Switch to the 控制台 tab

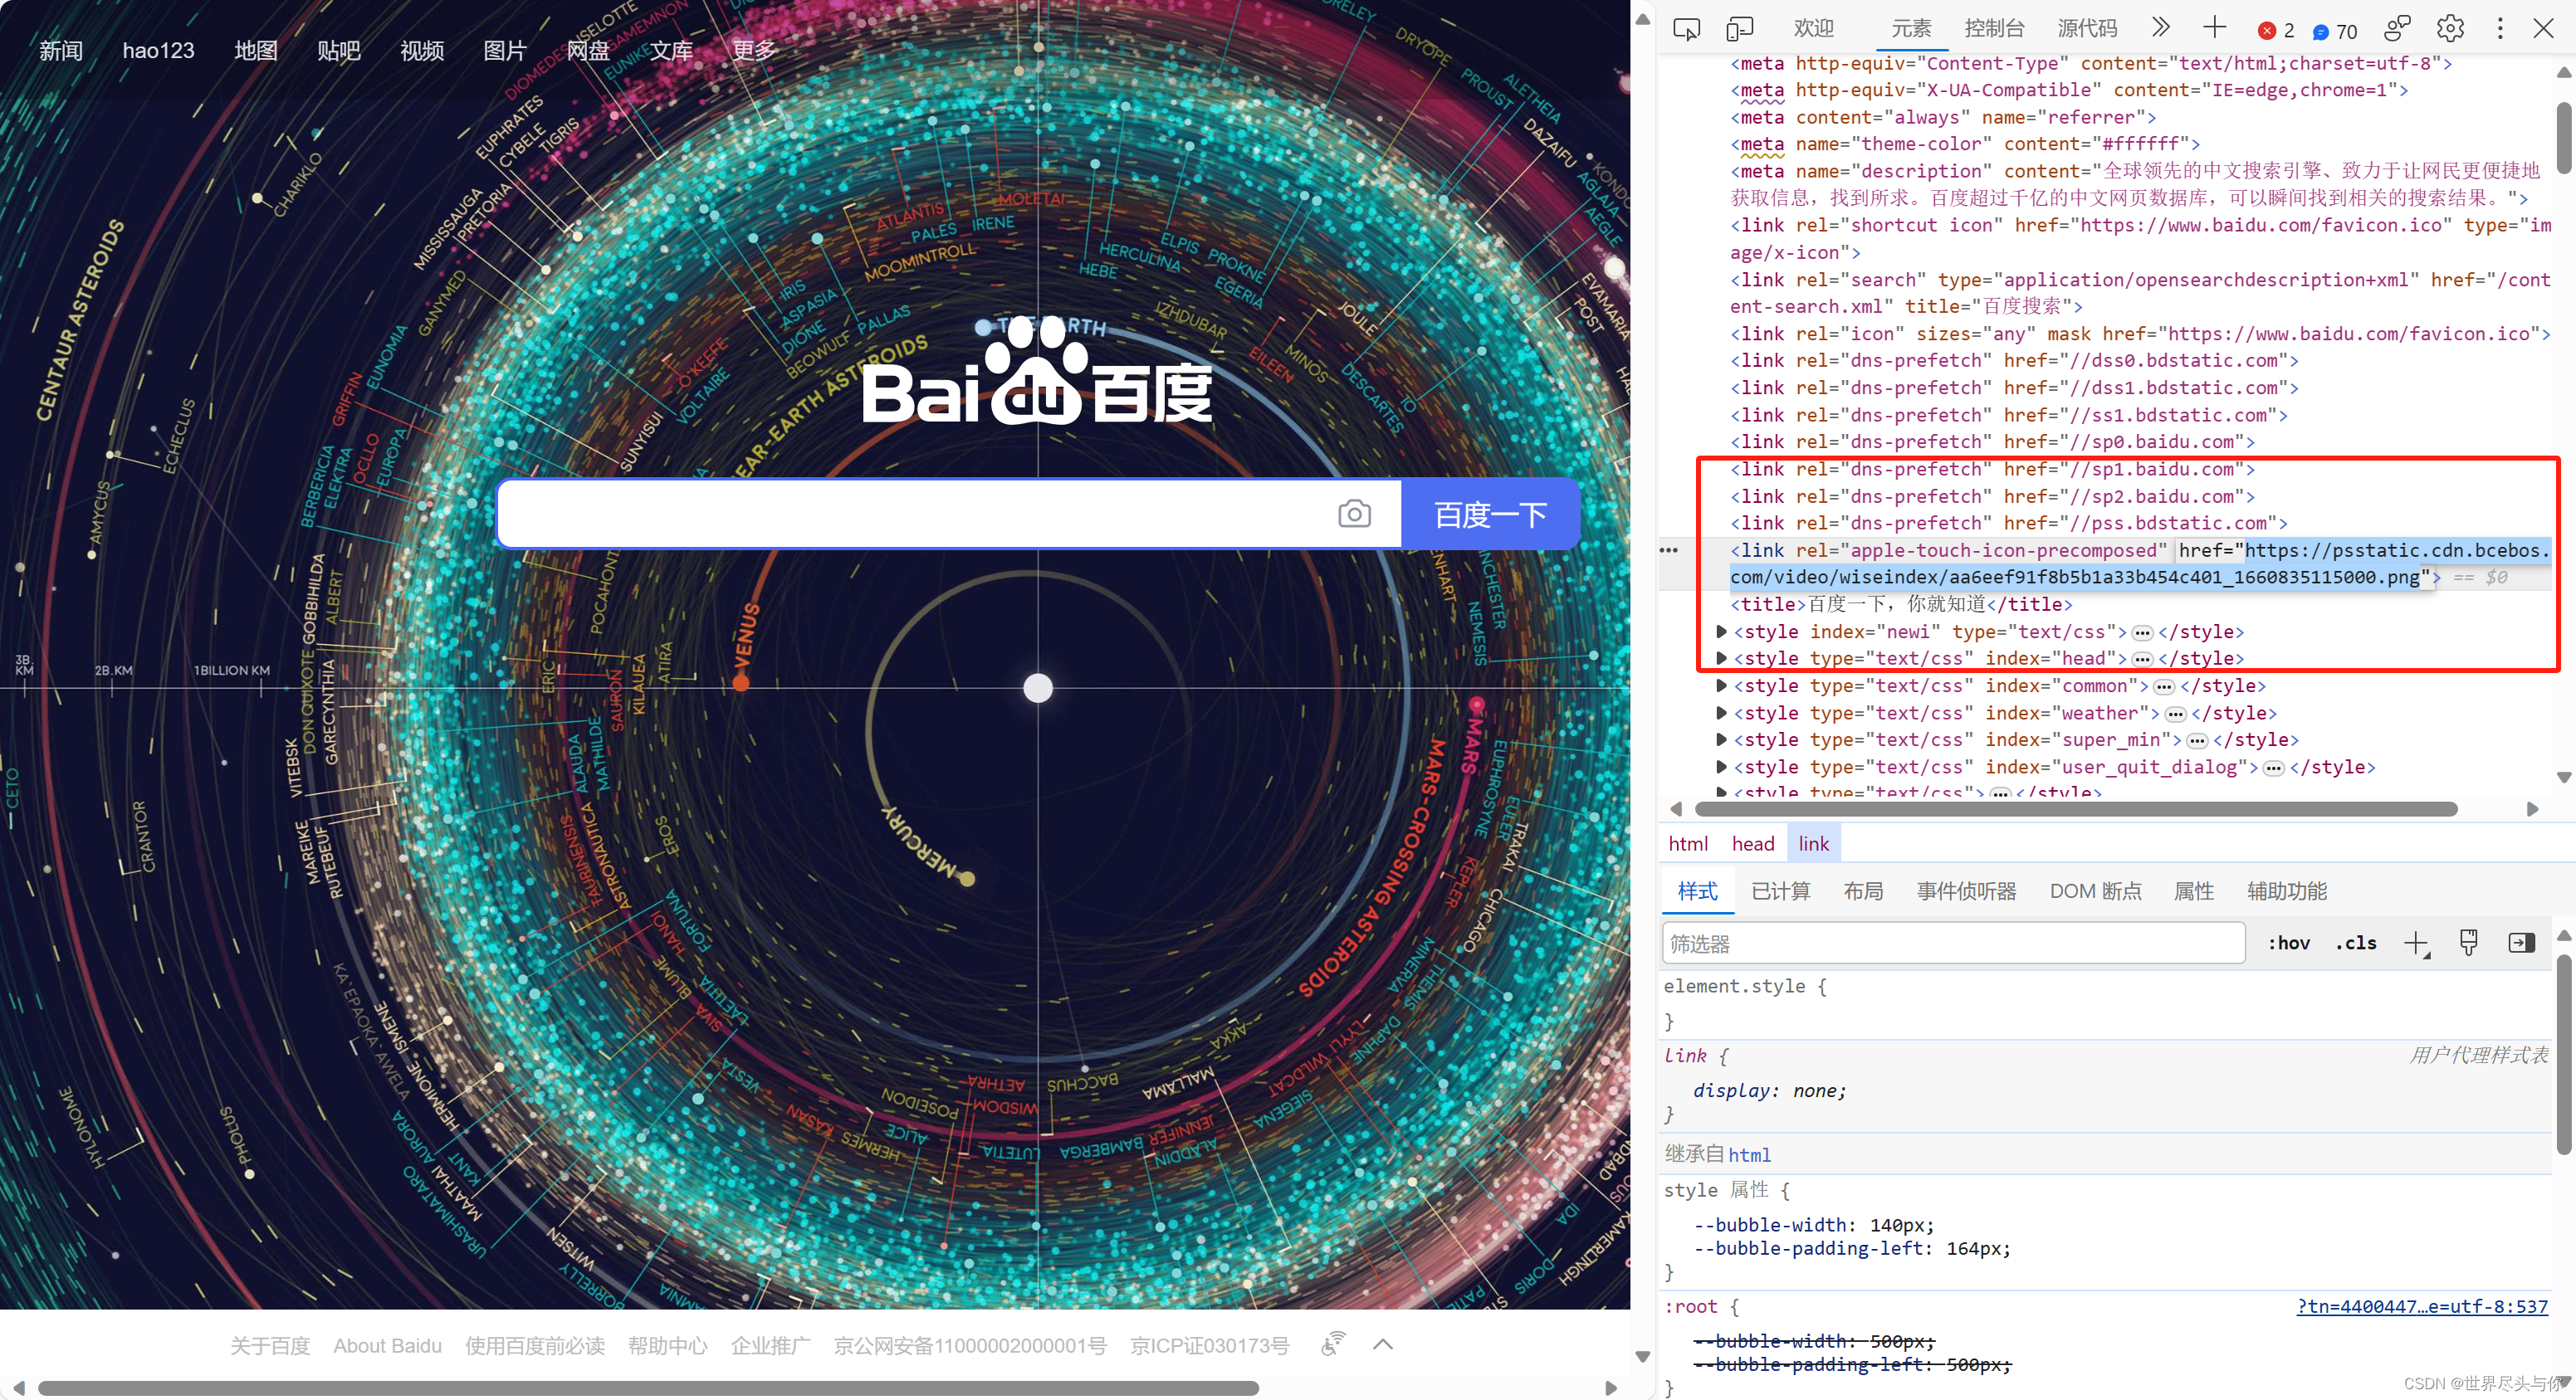point(1994,28)
